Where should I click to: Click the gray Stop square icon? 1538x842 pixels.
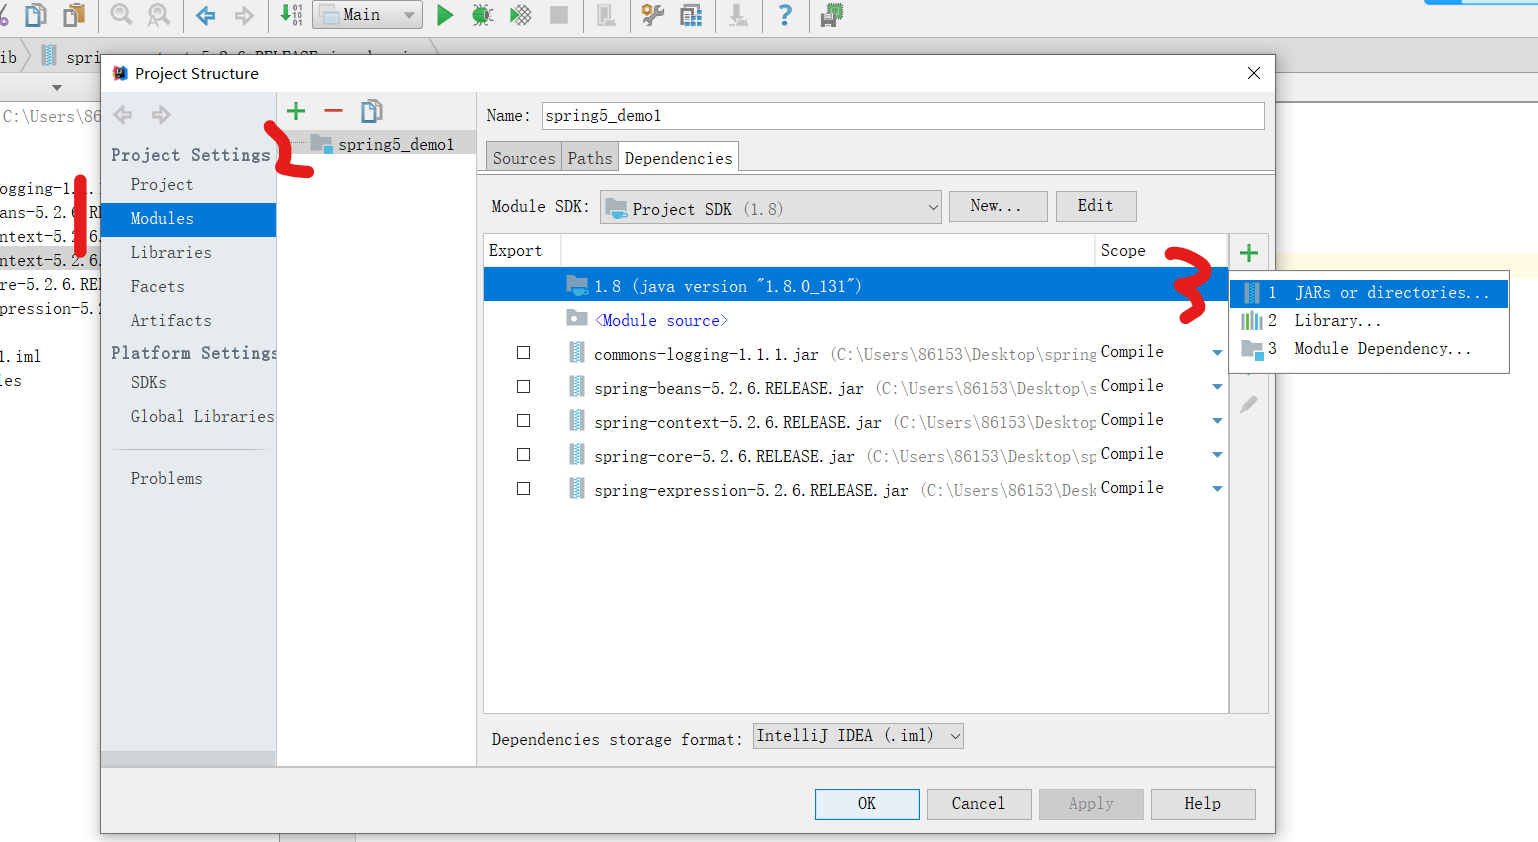[559, 15]
